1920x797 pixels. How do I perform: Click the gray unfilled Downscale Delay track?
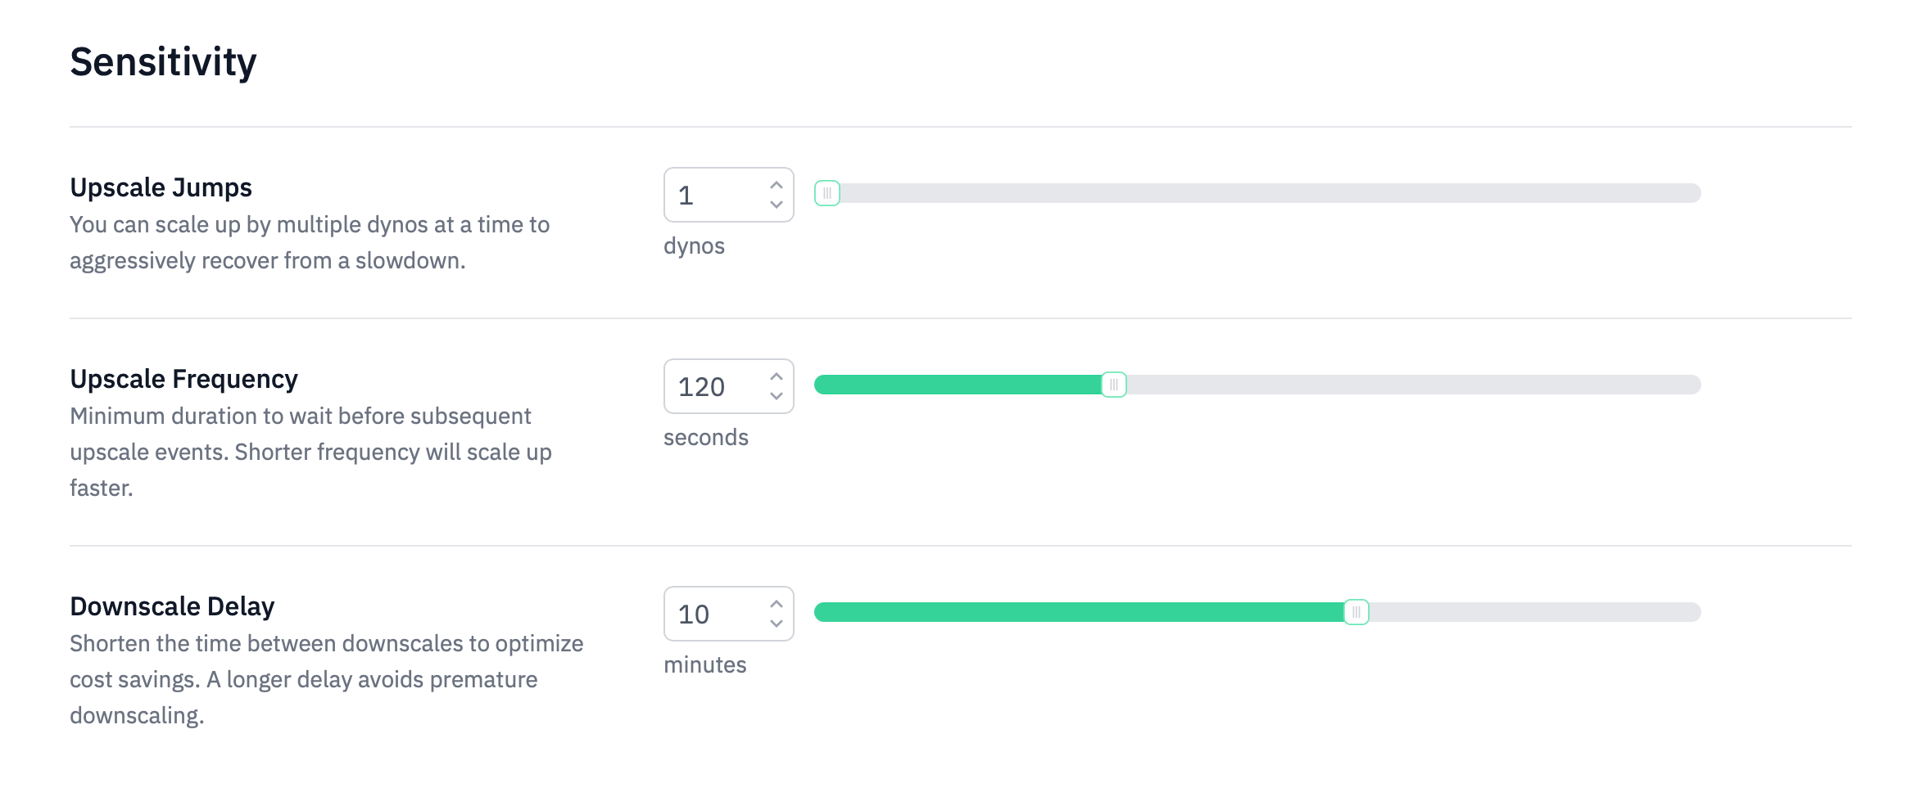[x=1530, y=612]
